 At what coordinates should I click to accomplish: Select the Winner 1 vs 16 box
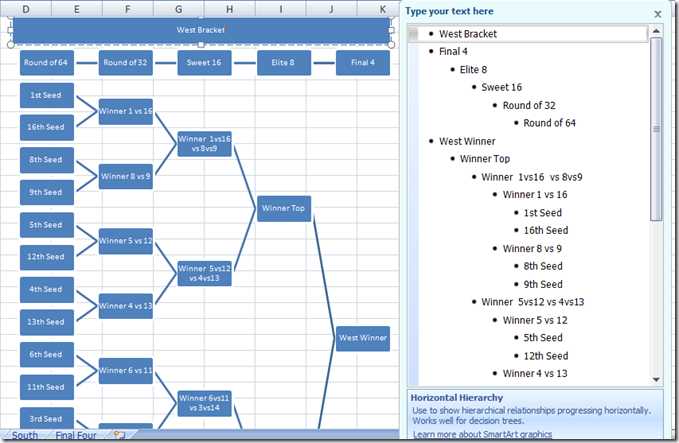126,111
